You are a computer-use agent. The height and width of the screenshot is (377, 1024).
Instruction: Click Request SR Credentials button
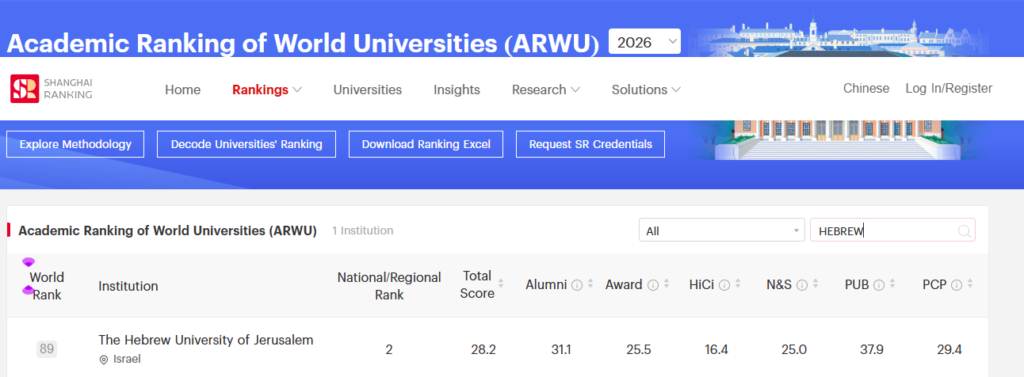(590, 144)
